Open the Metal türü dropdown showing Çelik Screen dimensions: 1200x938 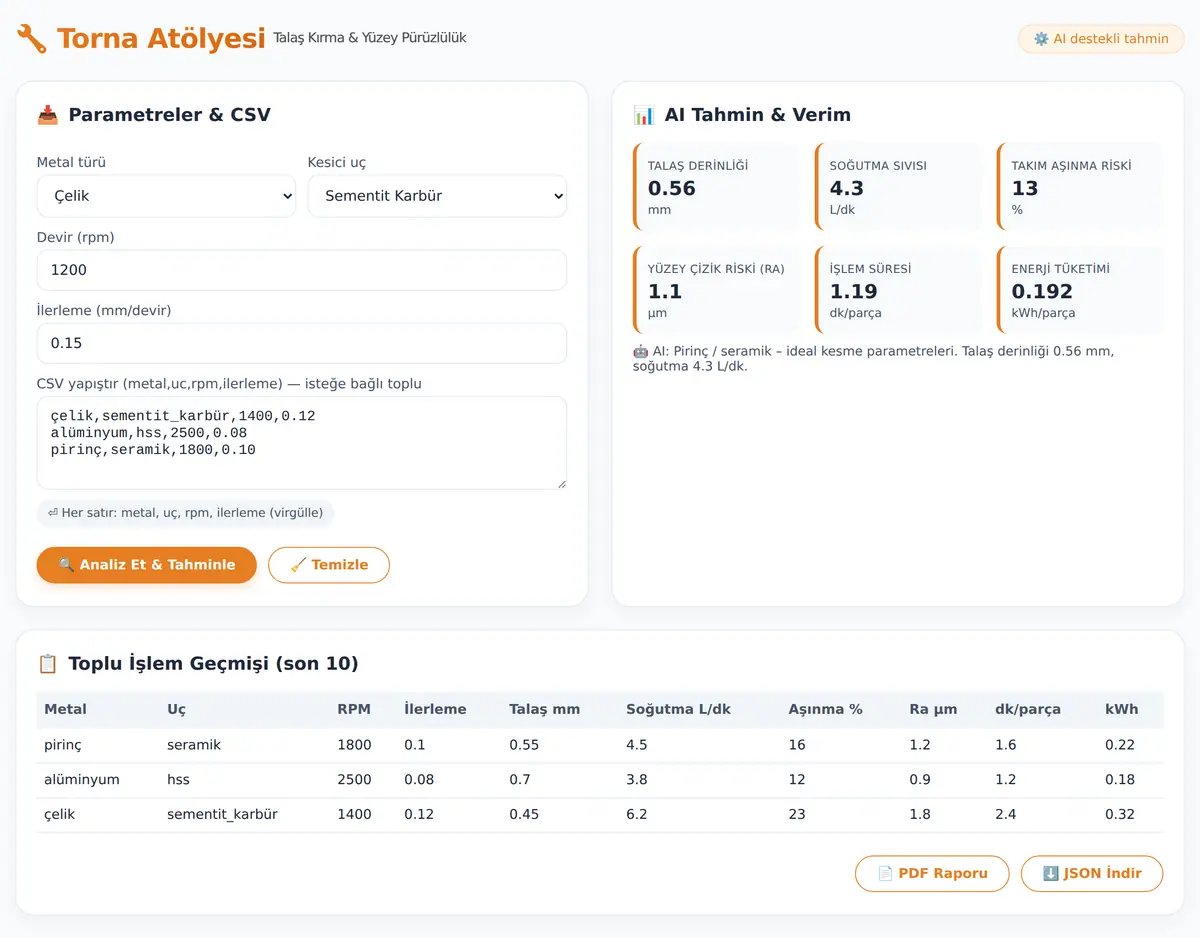(x=166, y=196)
